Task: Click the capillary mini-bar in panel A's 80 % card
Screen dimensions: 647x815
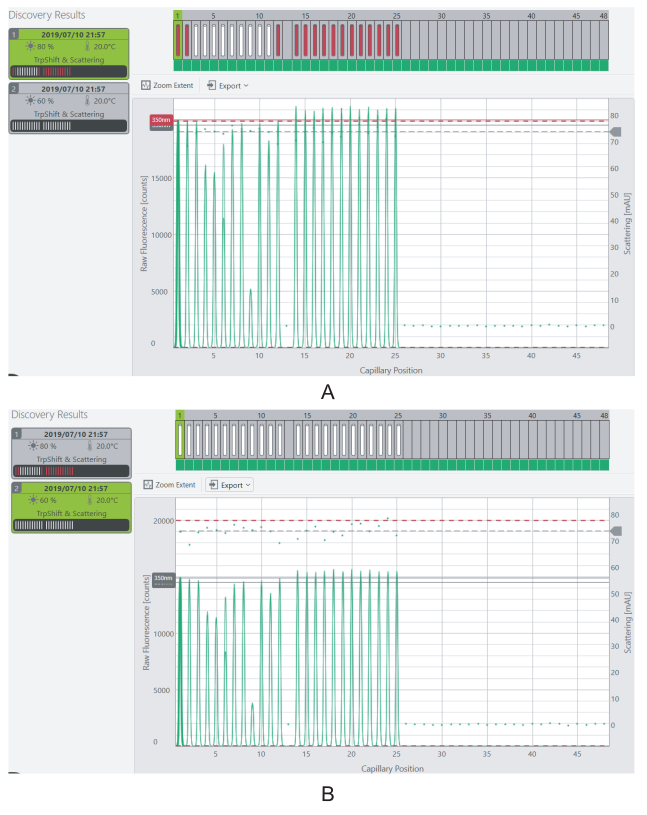Action: pos(69,71)
